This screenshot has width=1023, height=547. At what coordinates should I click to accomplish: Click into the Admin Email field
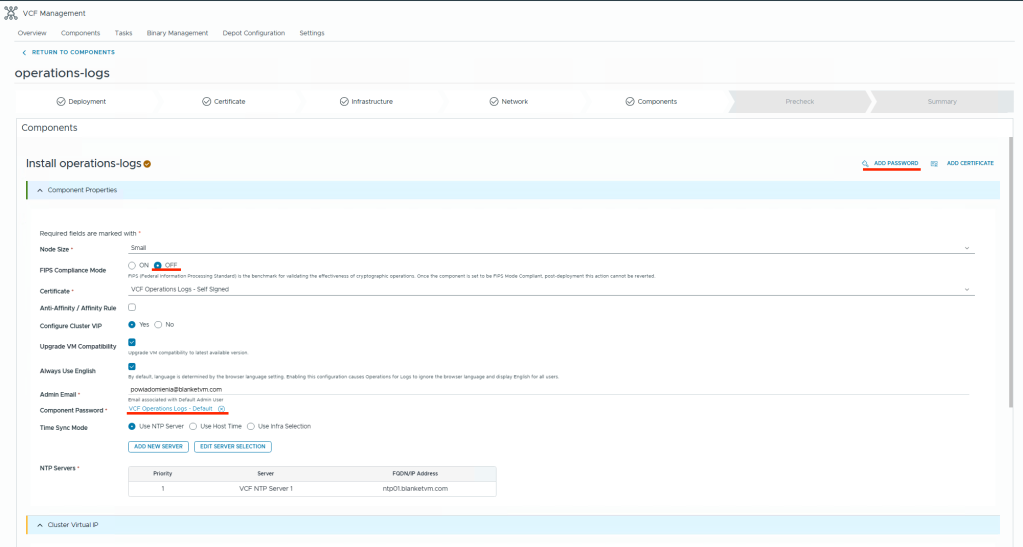550,389
